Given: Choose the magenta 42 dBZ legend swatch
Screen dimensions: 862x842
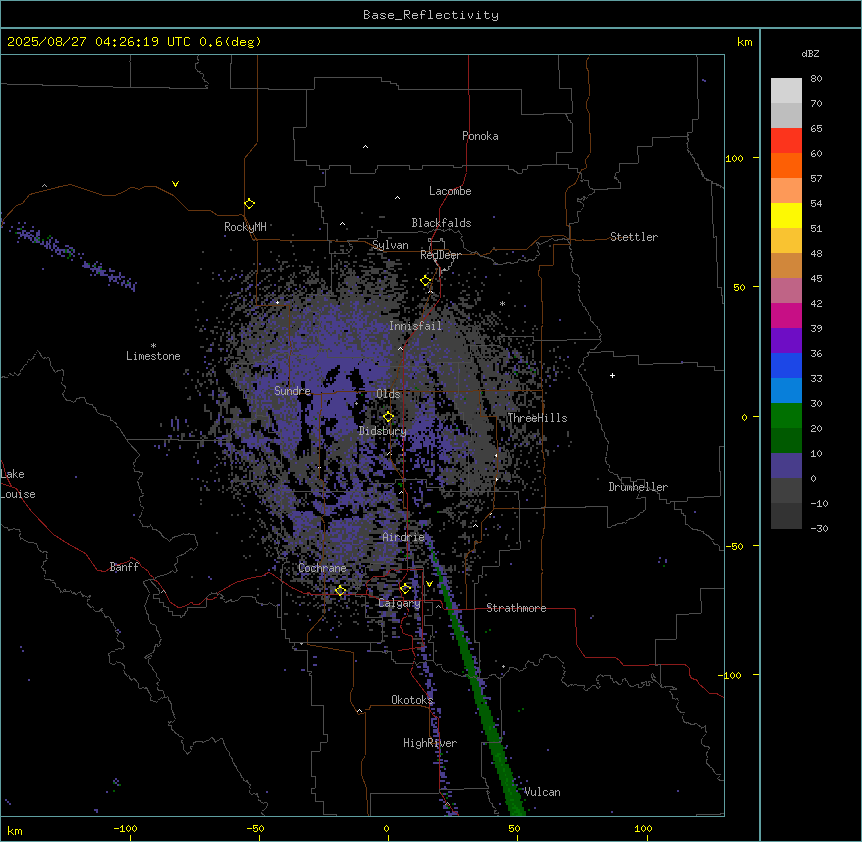Looking at the screenshot, I should (x=786, y=290).
